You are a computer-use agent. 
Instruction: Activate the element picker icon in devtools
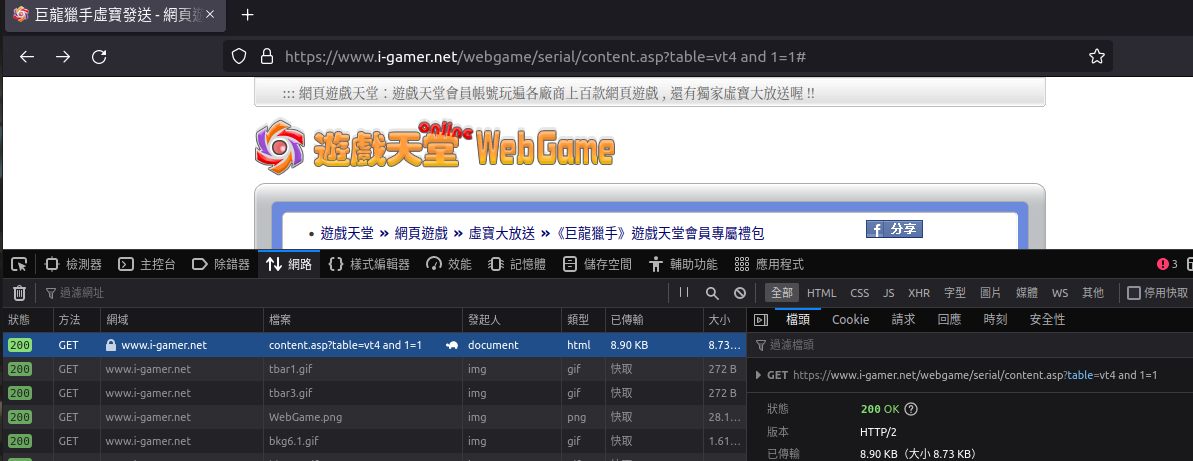tap(20, 264)
